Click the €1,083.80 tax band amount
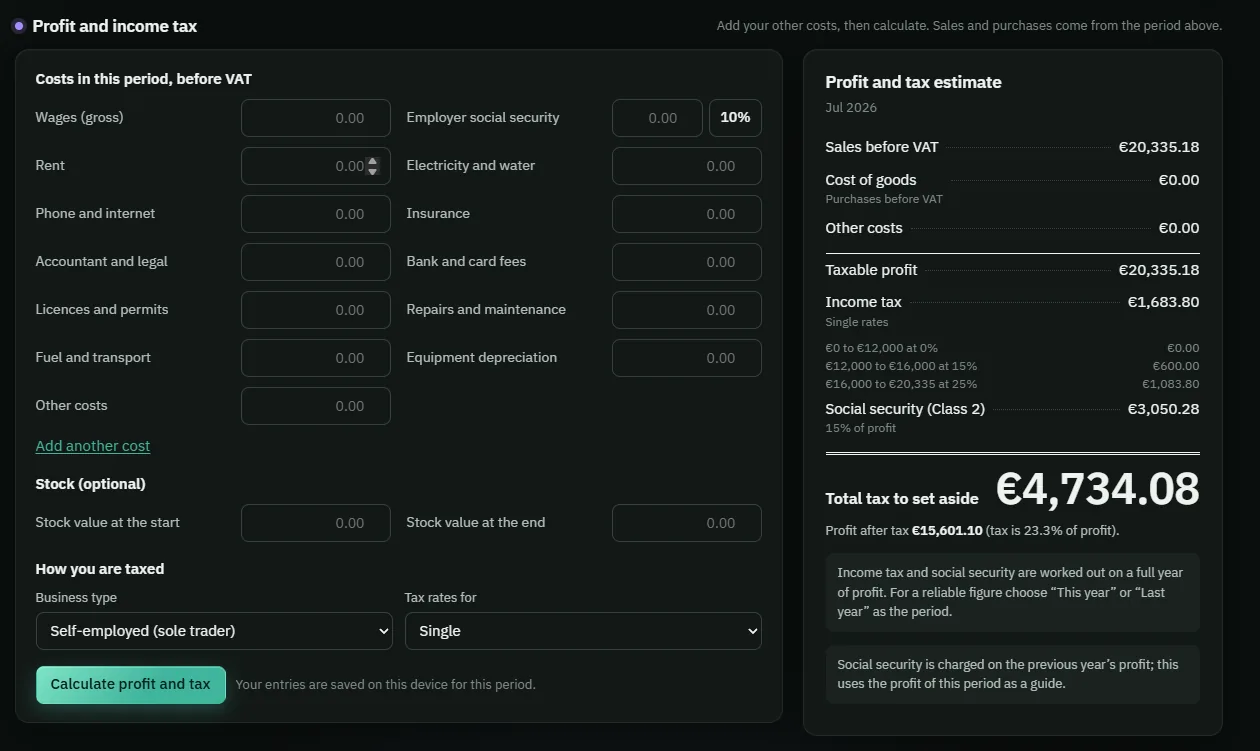Image resolution: width=1260 pixels, height=751 pixels. [x=1171, y=384]
